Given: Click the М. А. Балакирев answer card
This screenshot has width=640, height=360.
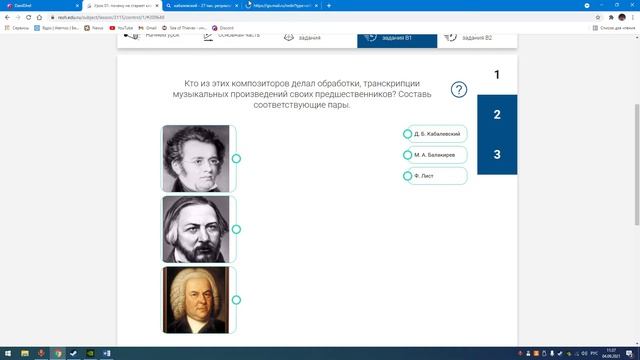Looking at the screenshot, I should point(437,155).
